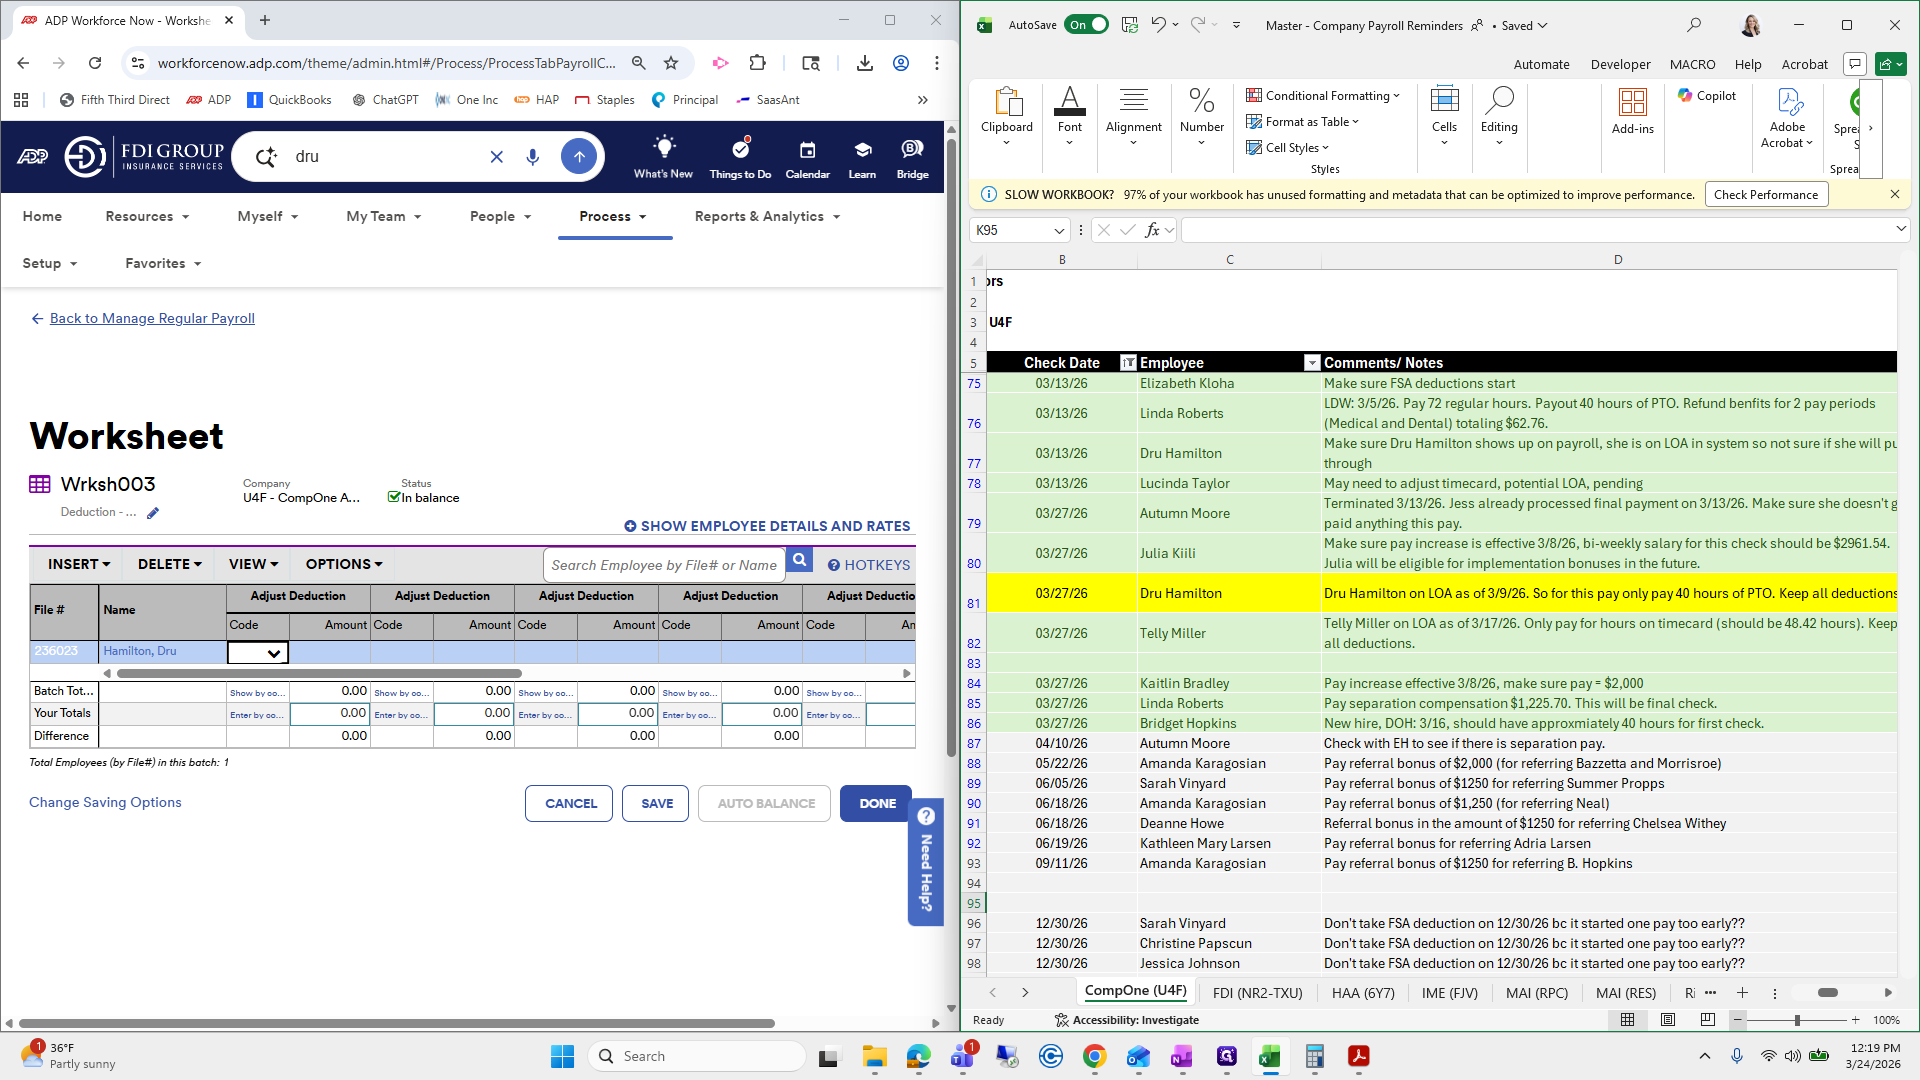Click the microphone icon in ADP search
The image size is (1920, 1080).
(533, 157)
